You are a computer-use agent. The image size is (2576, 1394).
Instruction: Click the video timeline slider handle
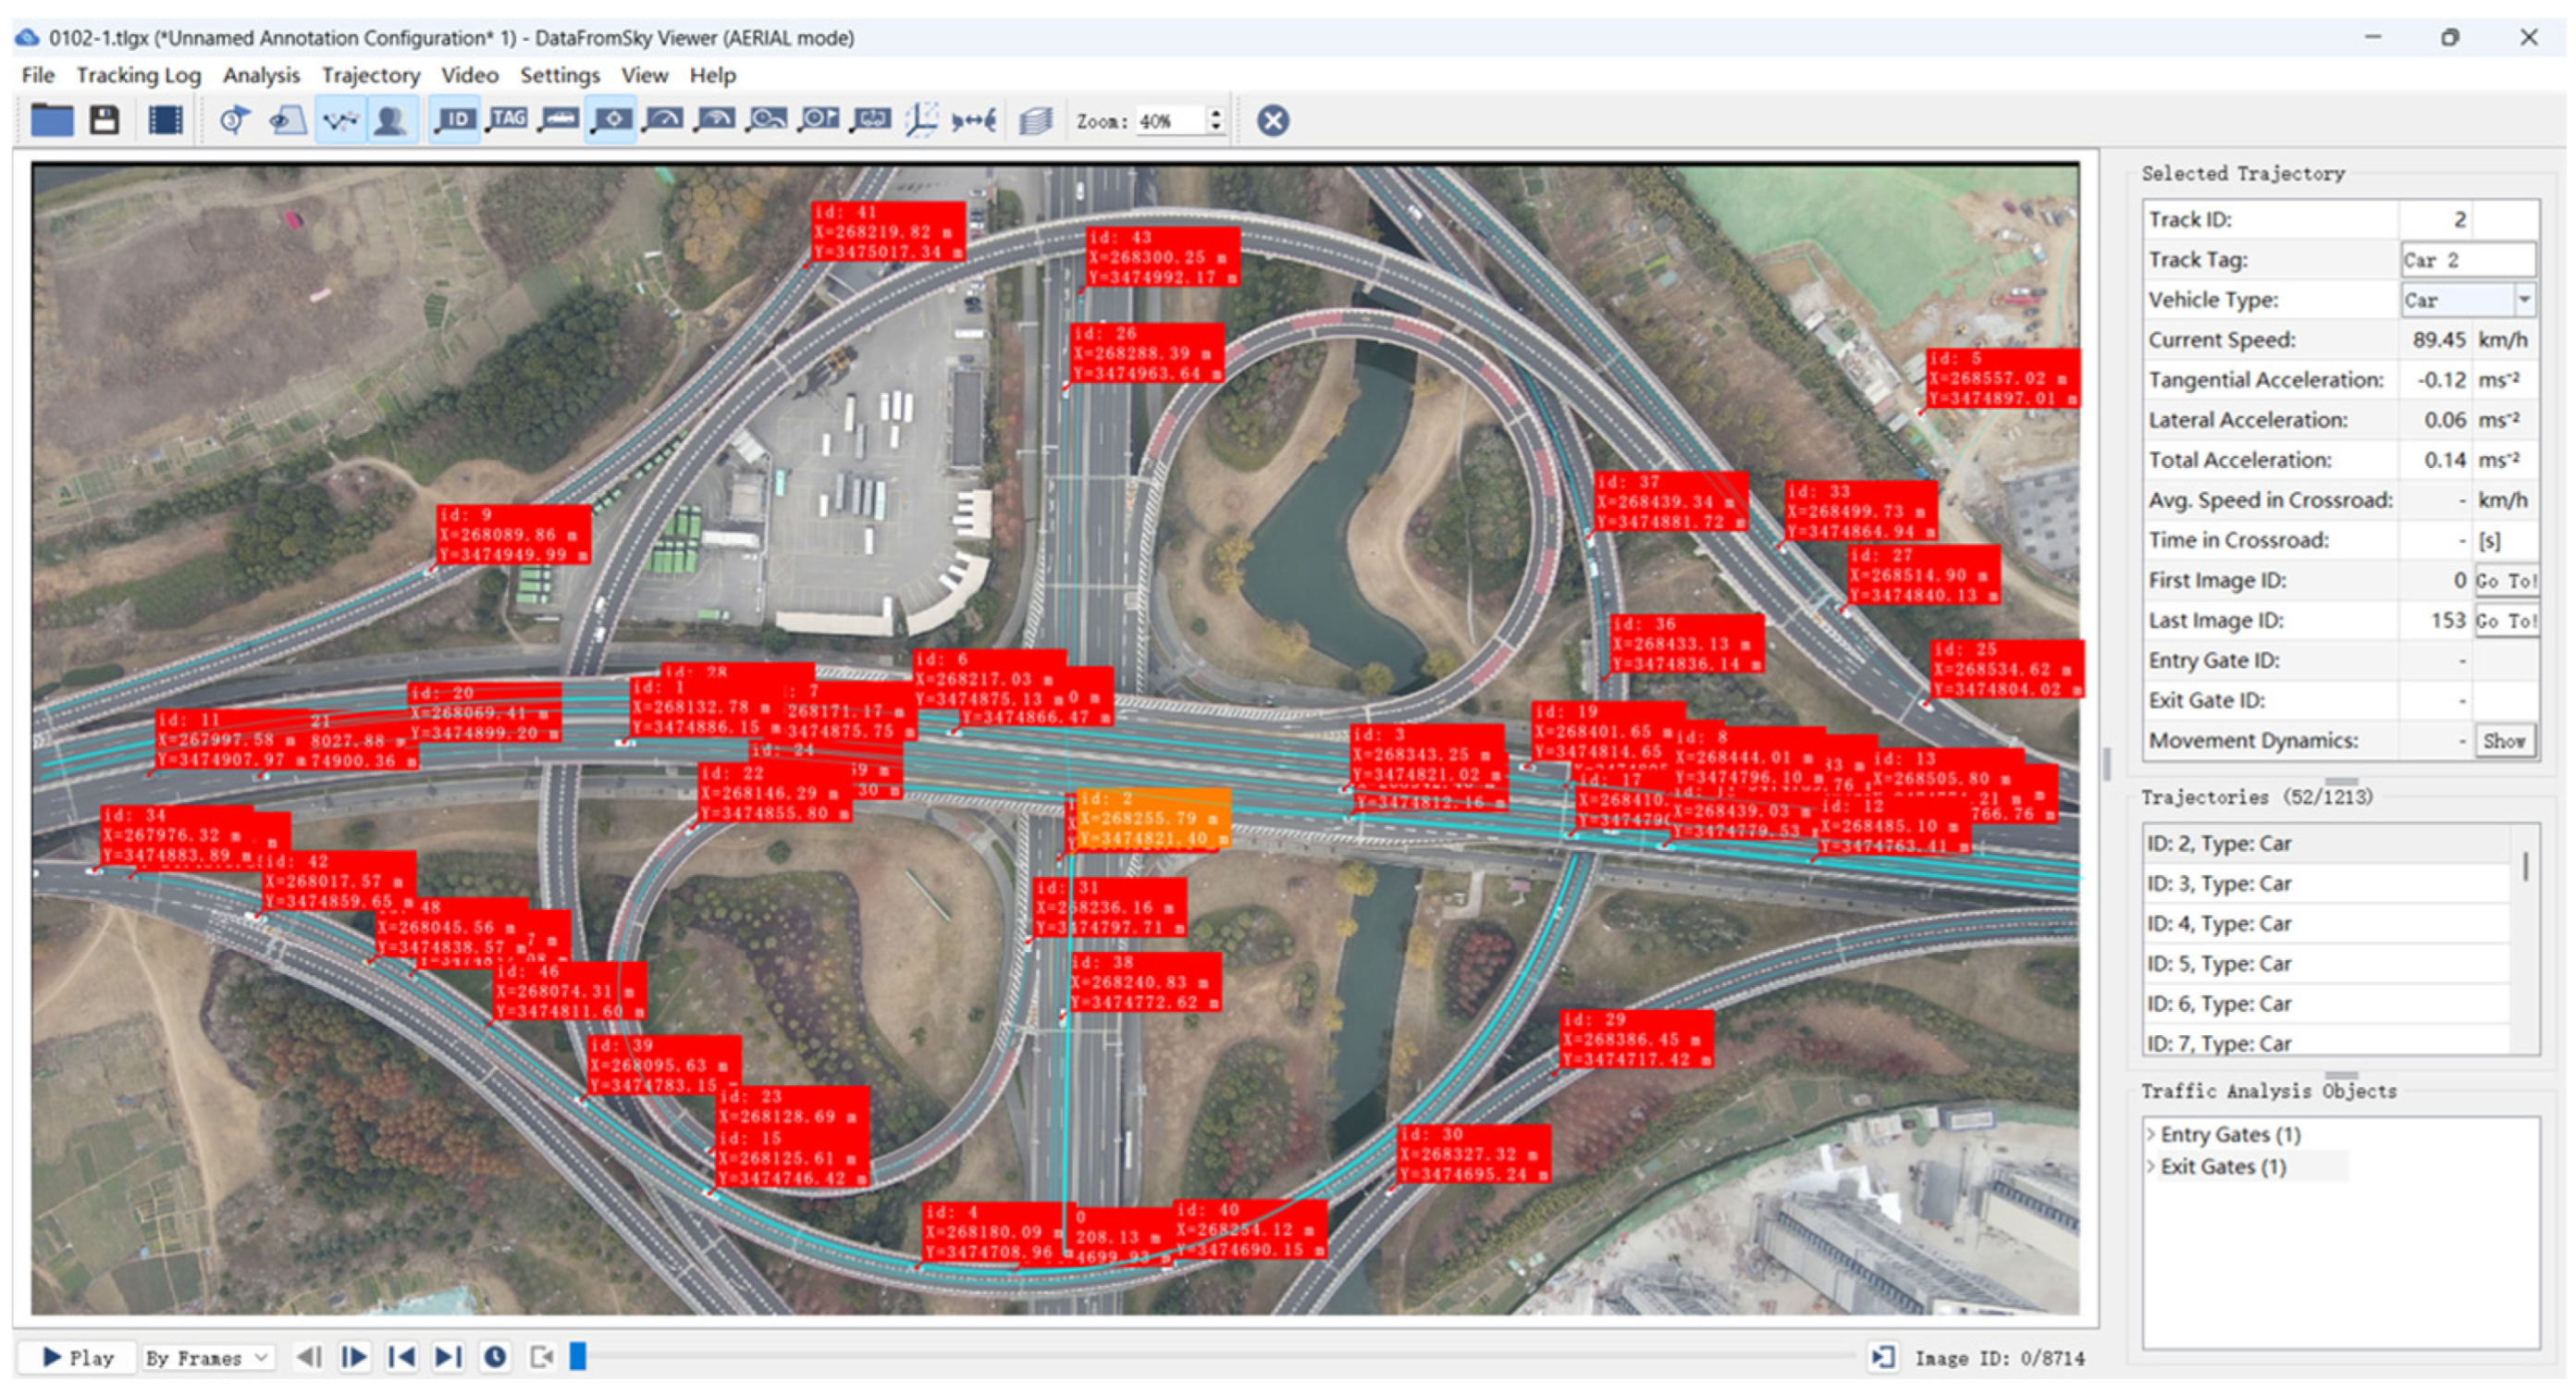pyautogui.click(x=577, y=1357)
